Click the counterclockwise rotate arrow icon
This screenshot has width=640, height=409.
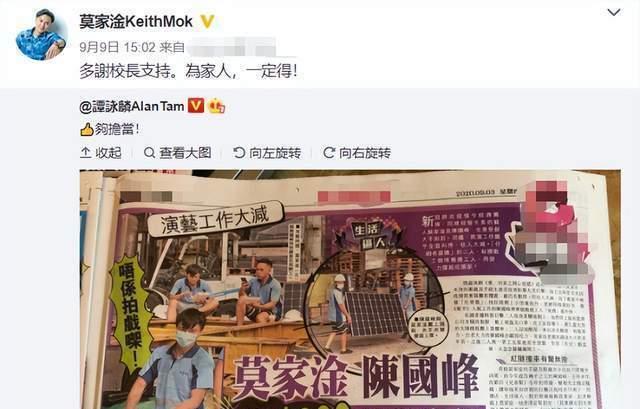239,153
